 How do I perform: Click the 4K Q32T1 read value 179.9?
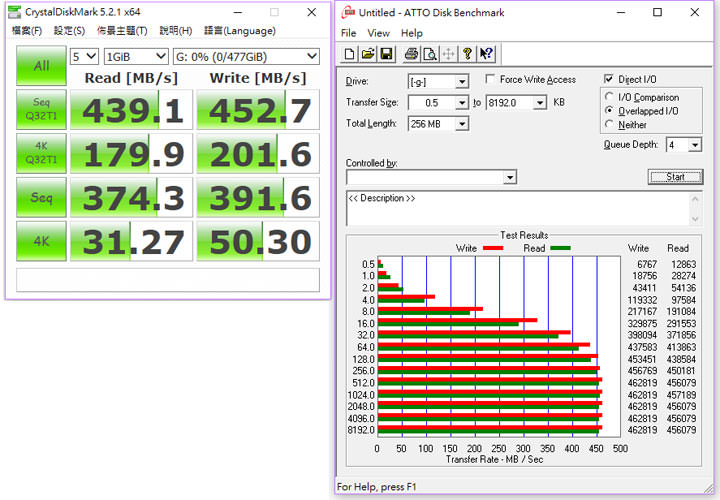pyautogui.click(x=131, y=153)
